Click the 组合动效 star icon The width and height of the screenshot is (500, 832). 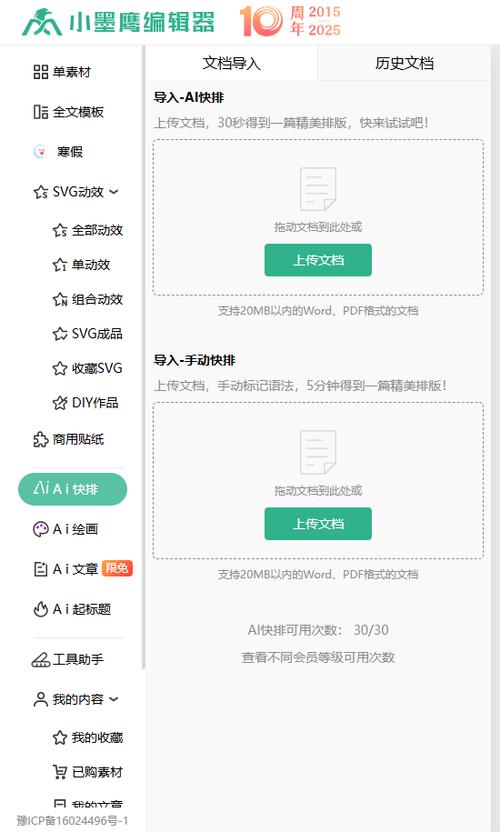click(x=60, y=299)
